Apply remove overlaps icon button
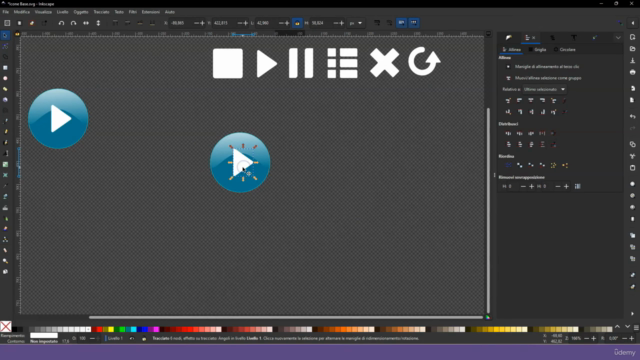The image size is (640, 360). click(x=578, y=187)
